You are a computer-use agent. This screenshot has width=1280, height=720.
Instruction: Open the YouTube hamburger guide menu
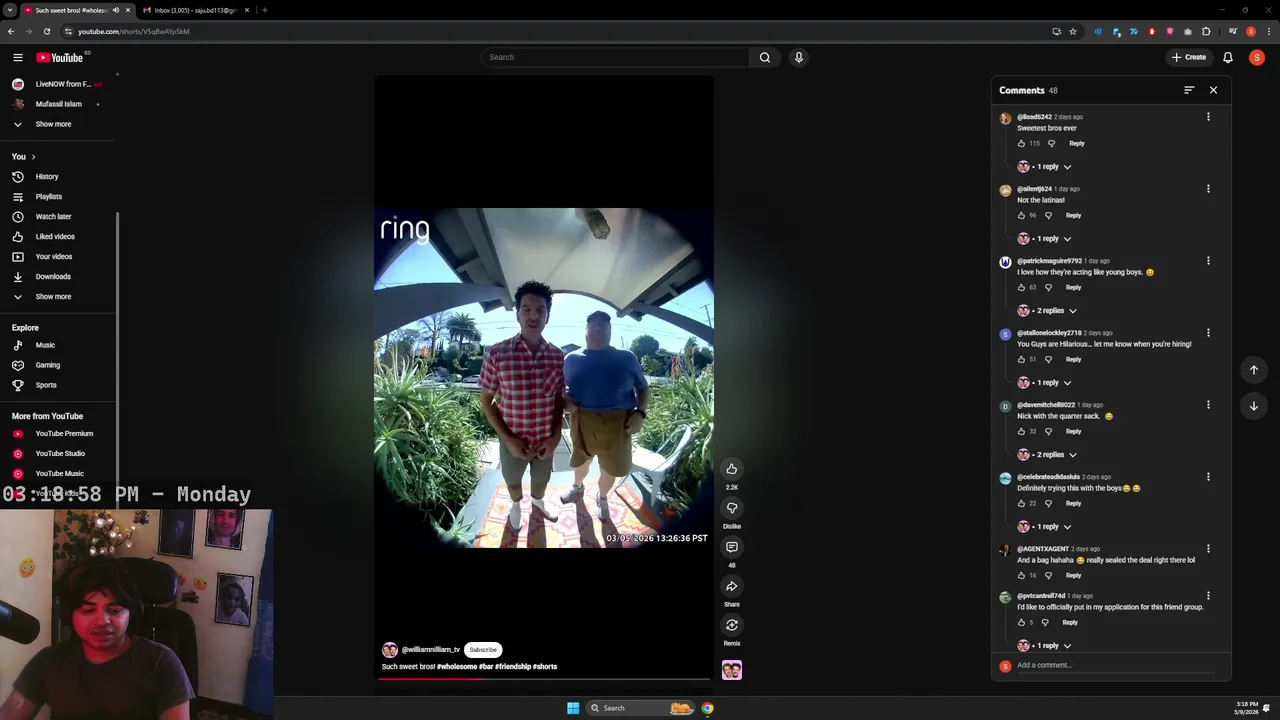pos(17,57)
